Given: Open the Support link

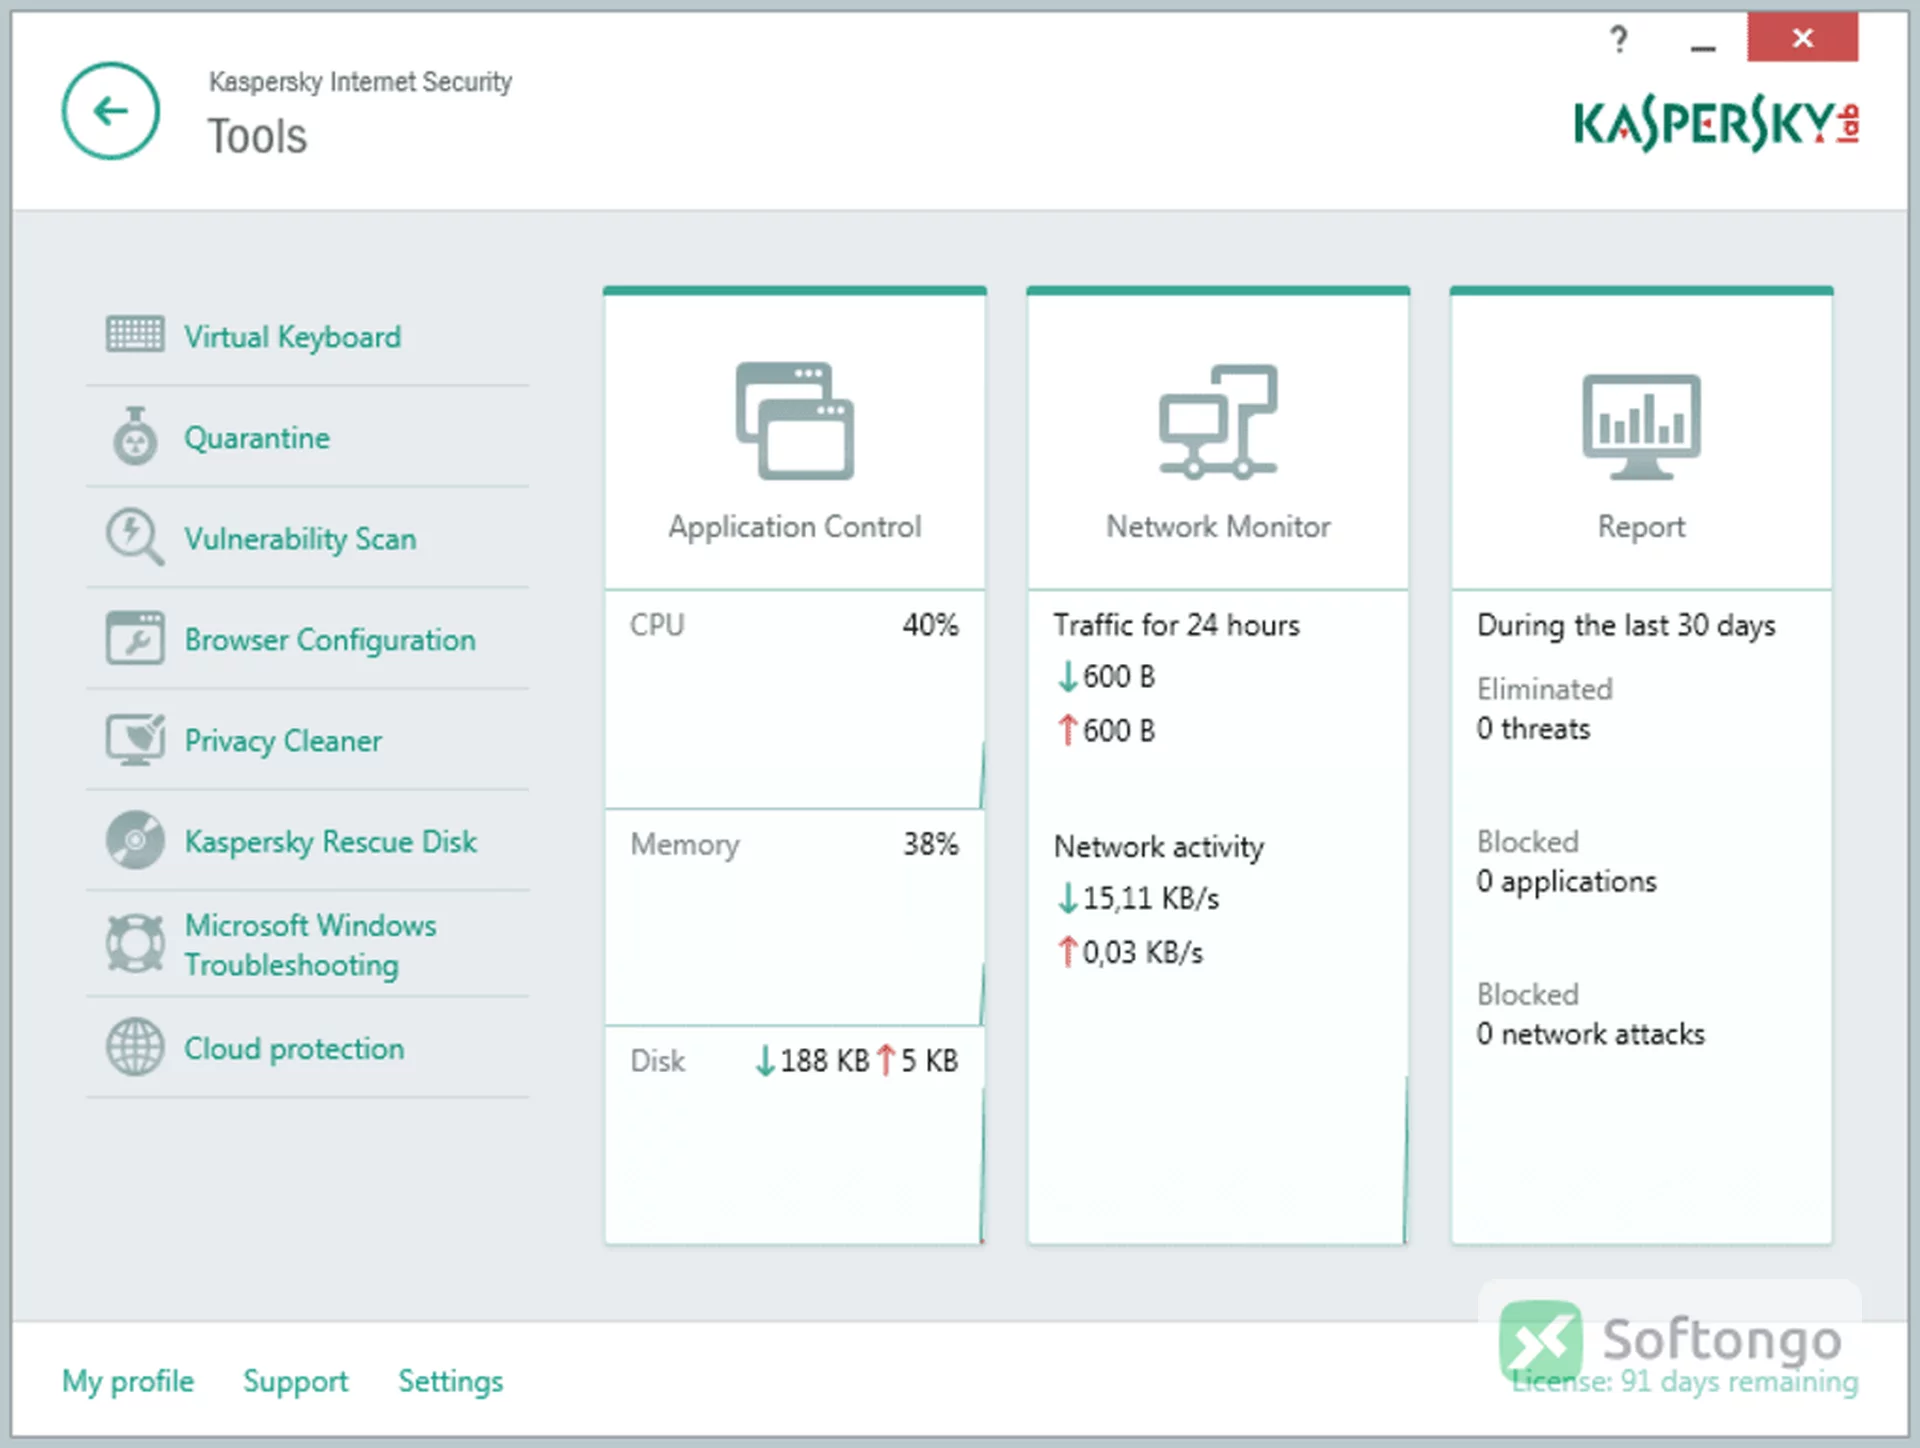Looking at the screenshot, I should click(296, 1381).
